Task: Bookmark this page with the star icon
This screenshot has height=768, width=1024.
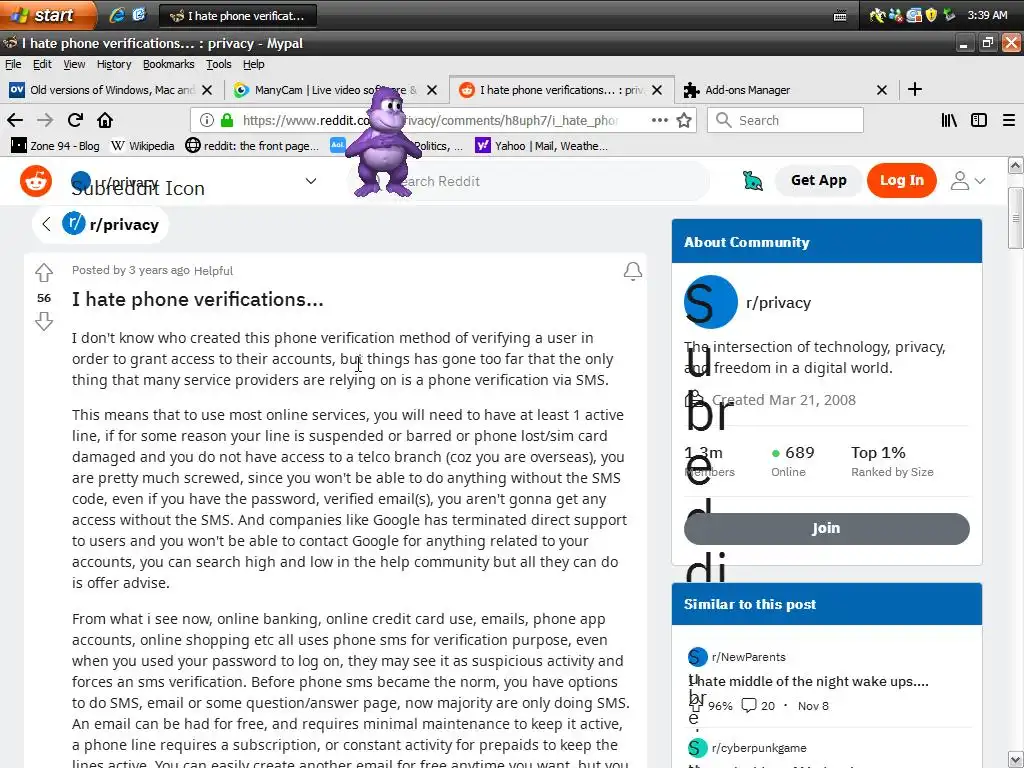Action: 684,120
